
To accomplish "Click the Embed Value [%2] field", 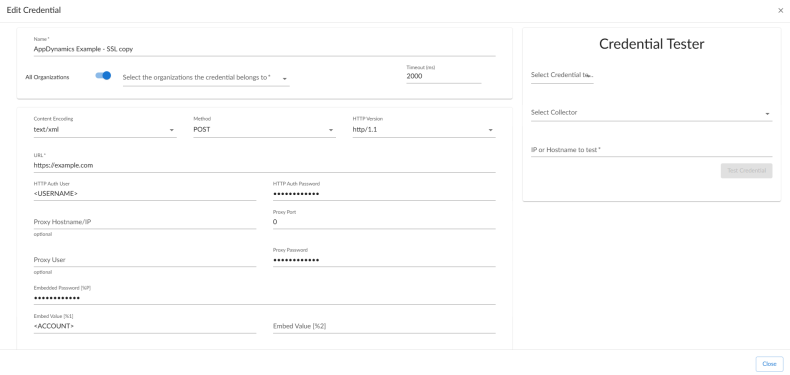I will [x=384, y=327].
